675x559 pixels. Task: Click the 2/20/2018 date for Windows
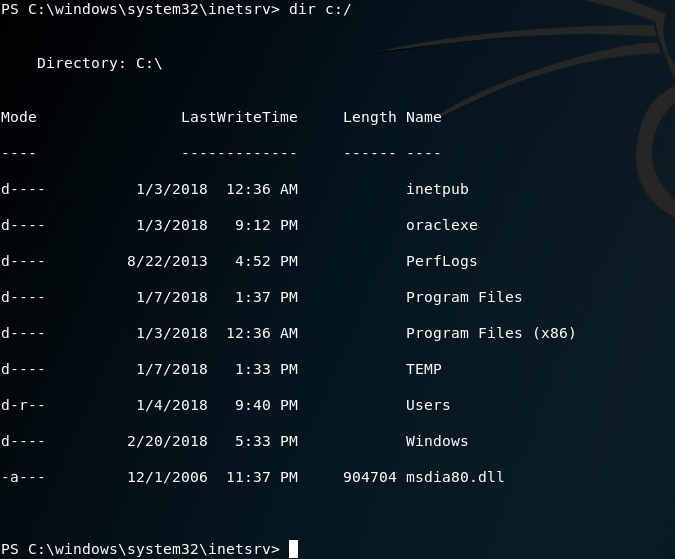(167, 441)
